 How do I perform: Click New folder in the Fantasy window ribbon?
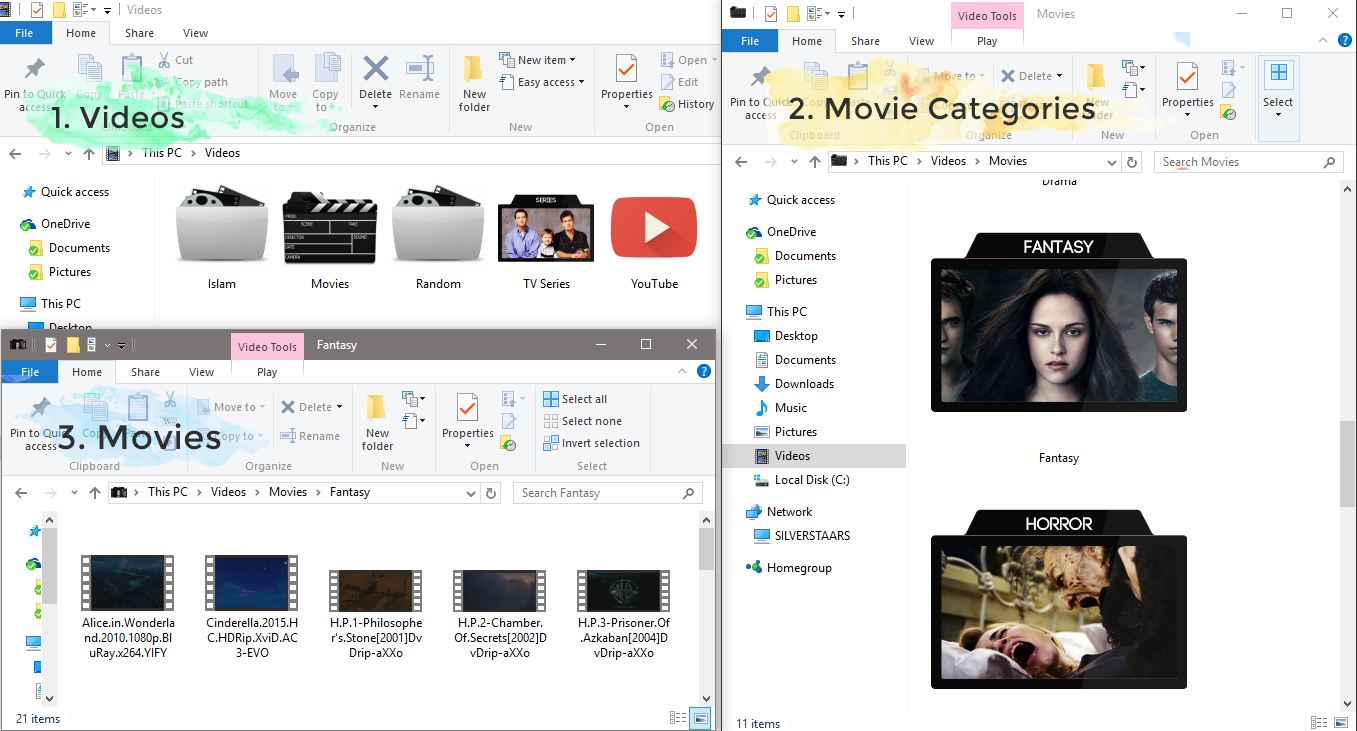point(377,422)
